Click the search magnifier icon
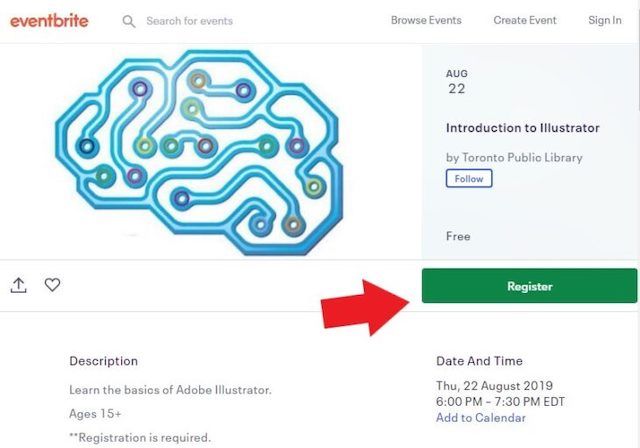The image size is (640, 448). (x=129, y=21)
